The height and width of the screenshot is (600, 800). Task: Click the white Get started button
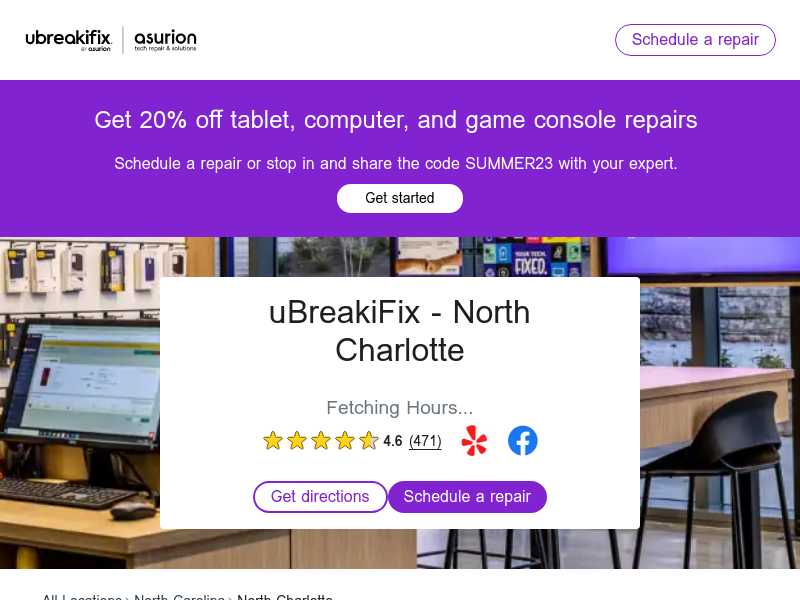click(x=399, y=198)
